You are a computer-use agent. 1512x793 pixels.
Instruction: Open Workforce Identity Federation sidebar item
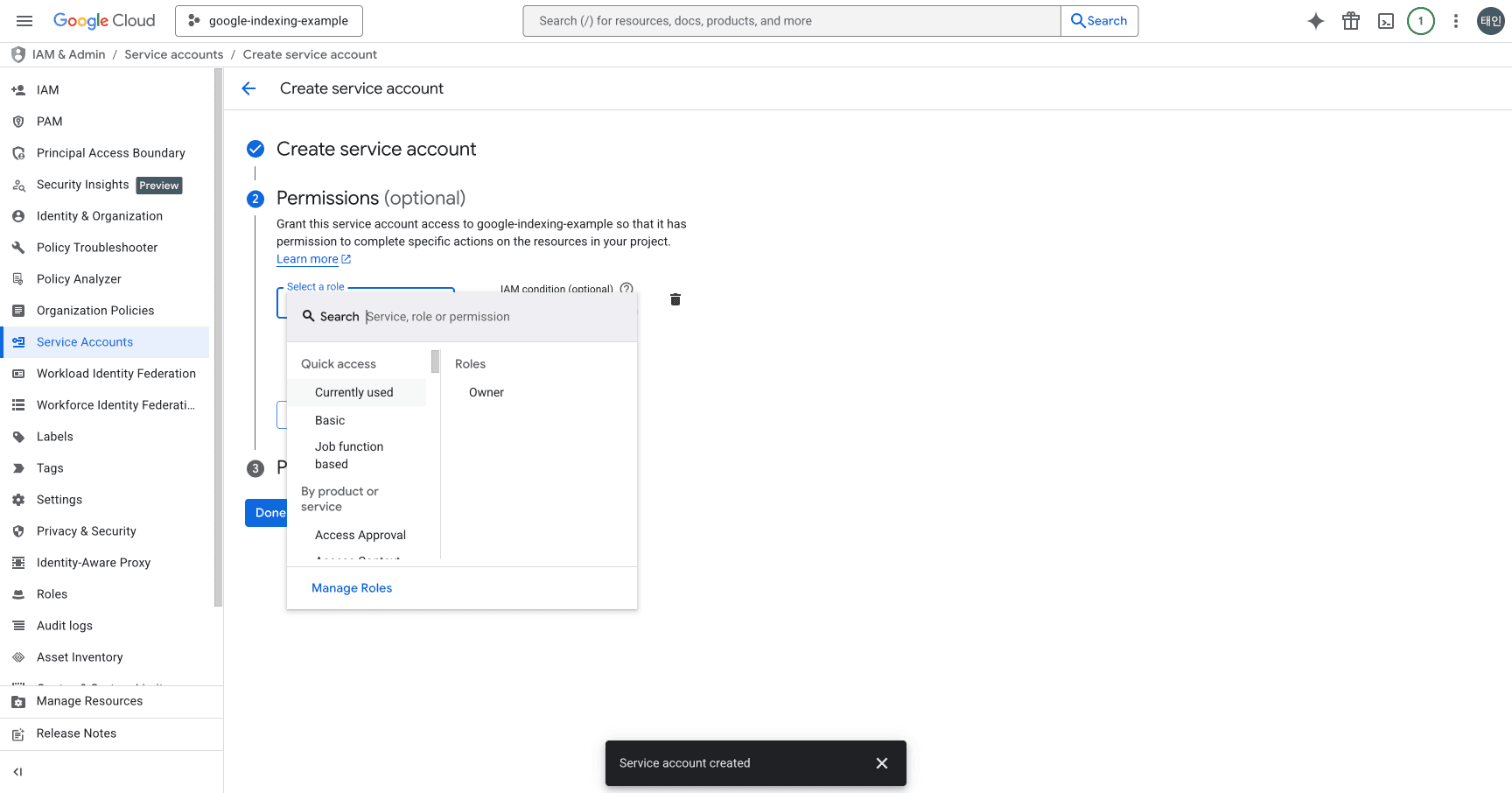tap(105, 405)
